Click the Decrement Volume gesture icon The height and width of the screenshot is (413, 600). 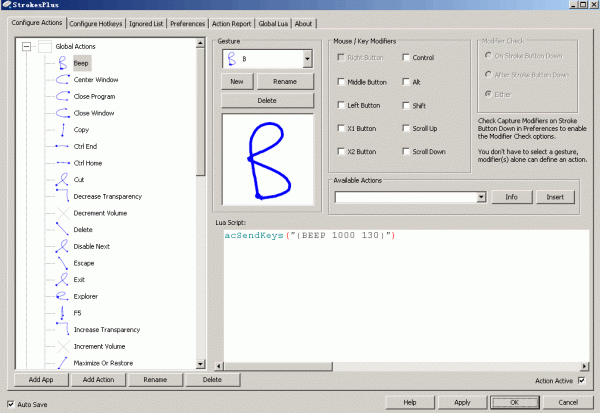pos(63,213)
